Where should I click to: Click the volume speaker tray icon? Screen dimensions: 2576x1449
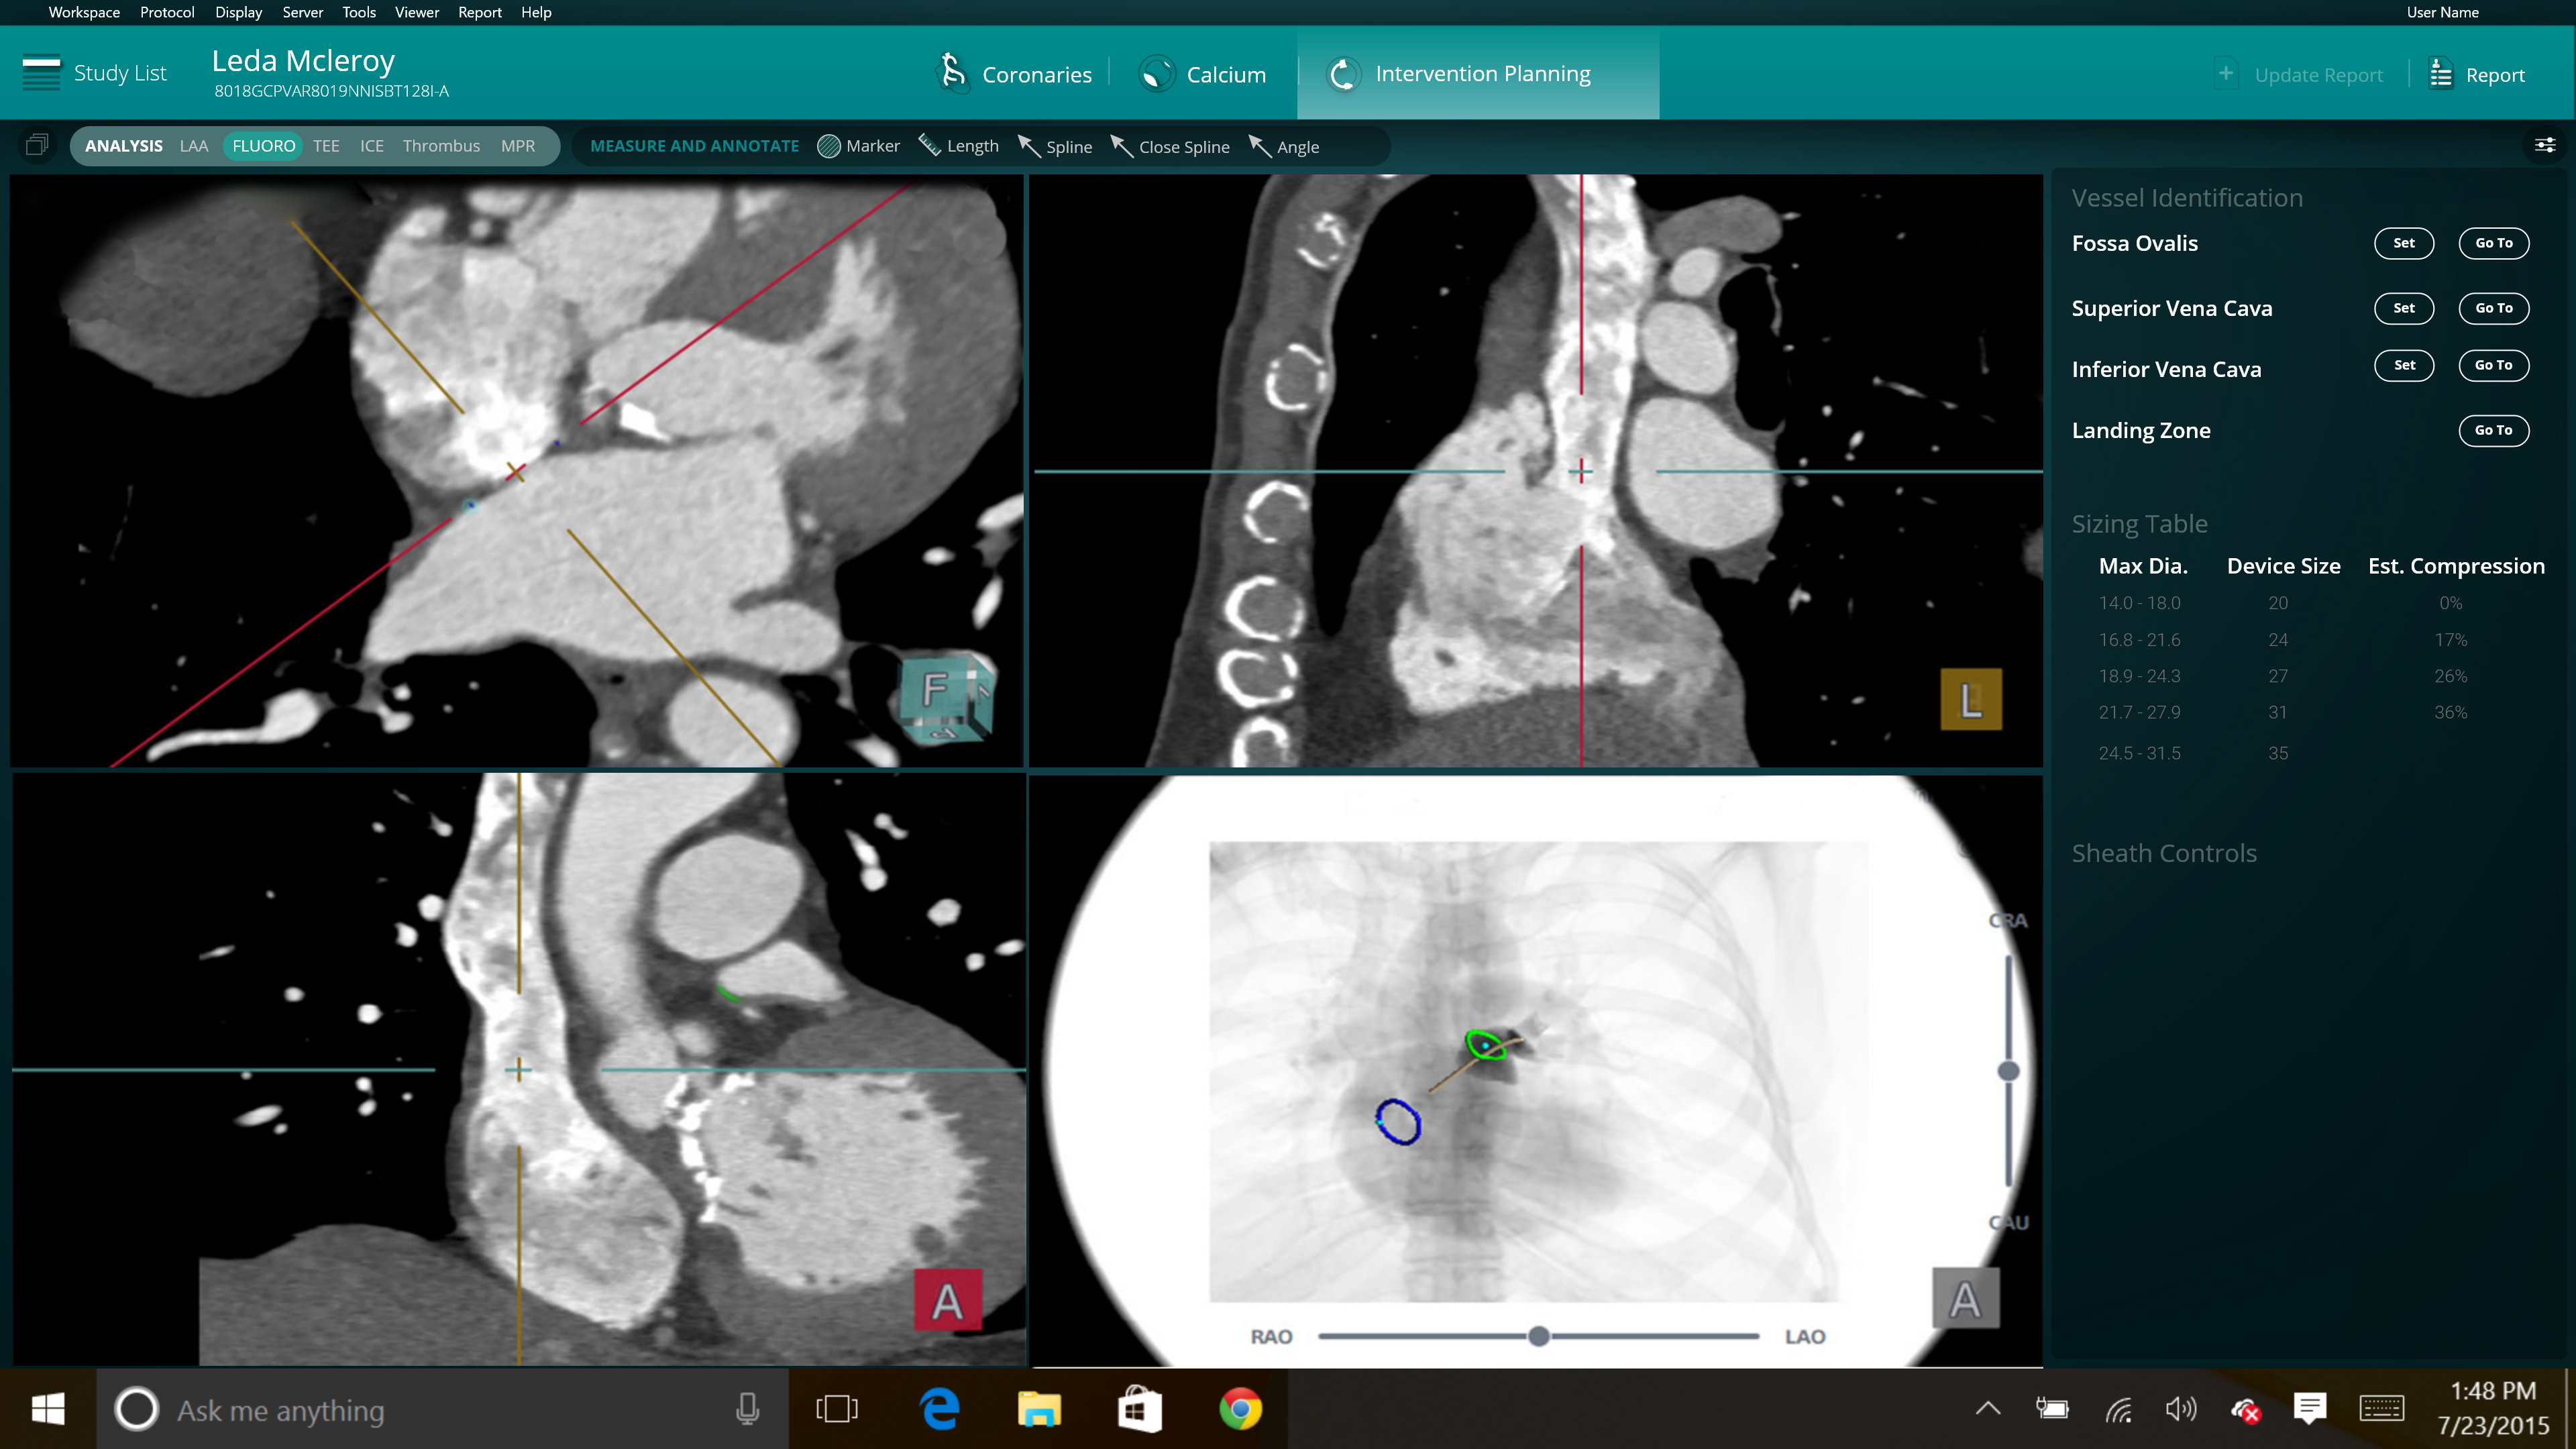click(x=2181, y=1409)
